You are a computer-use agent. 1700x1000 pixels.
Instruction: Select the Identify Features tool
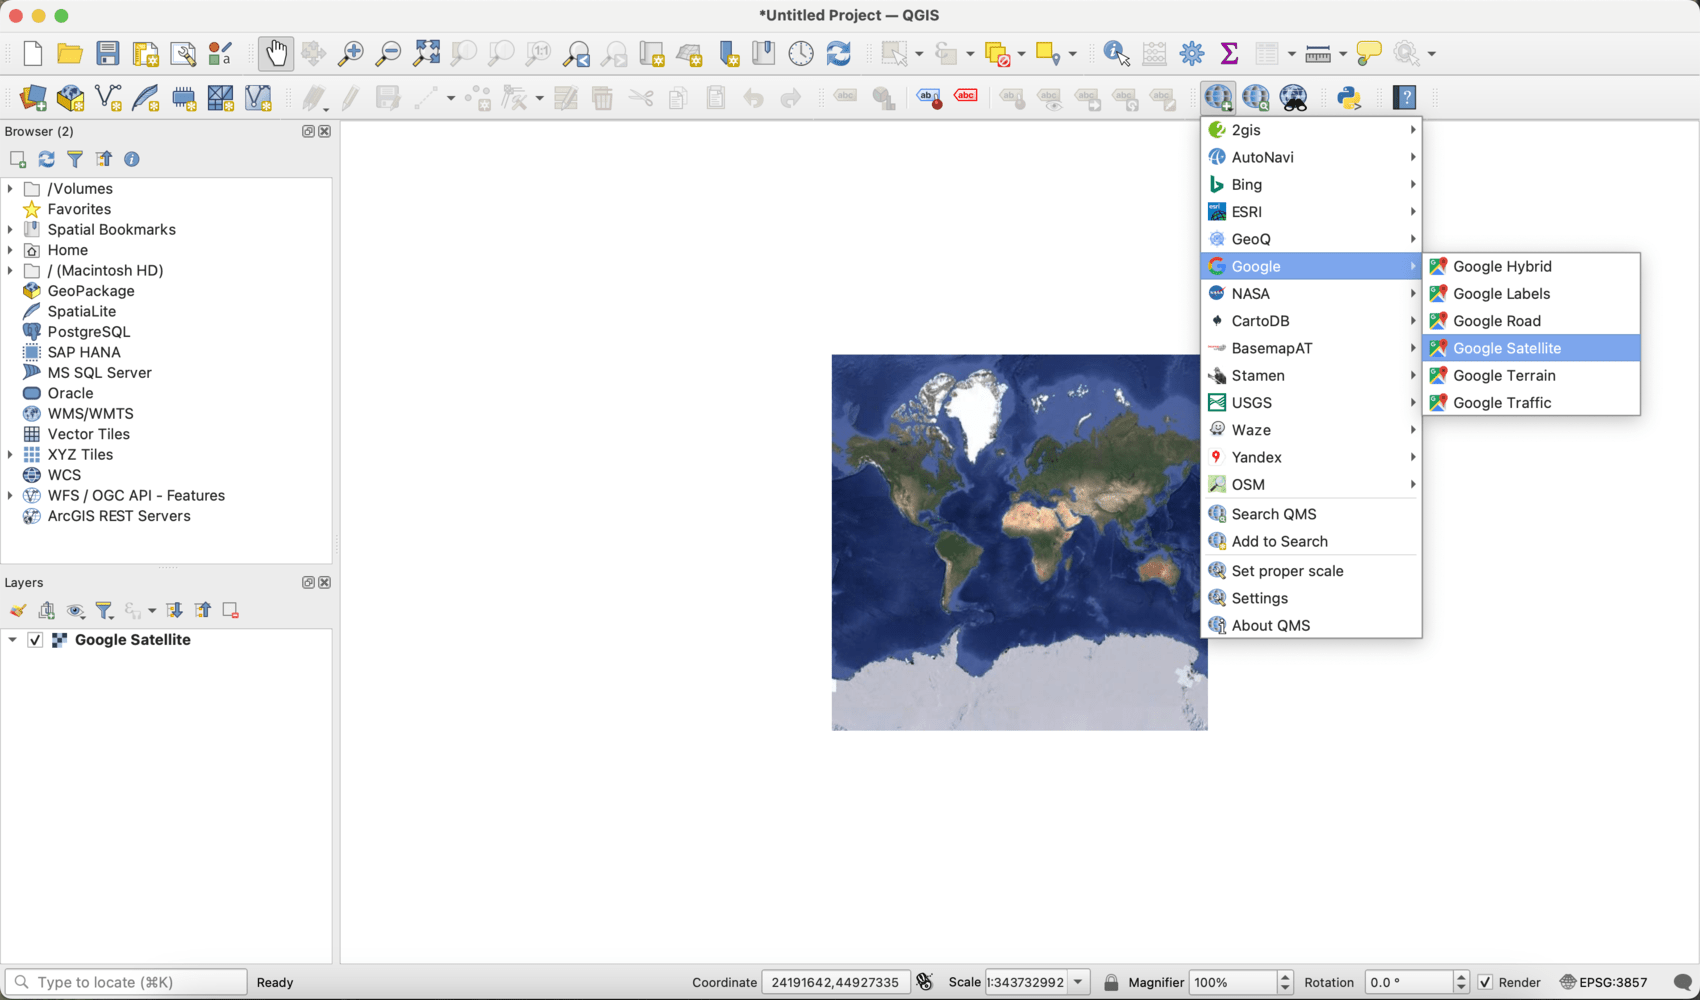click(x=1116, y=54)
